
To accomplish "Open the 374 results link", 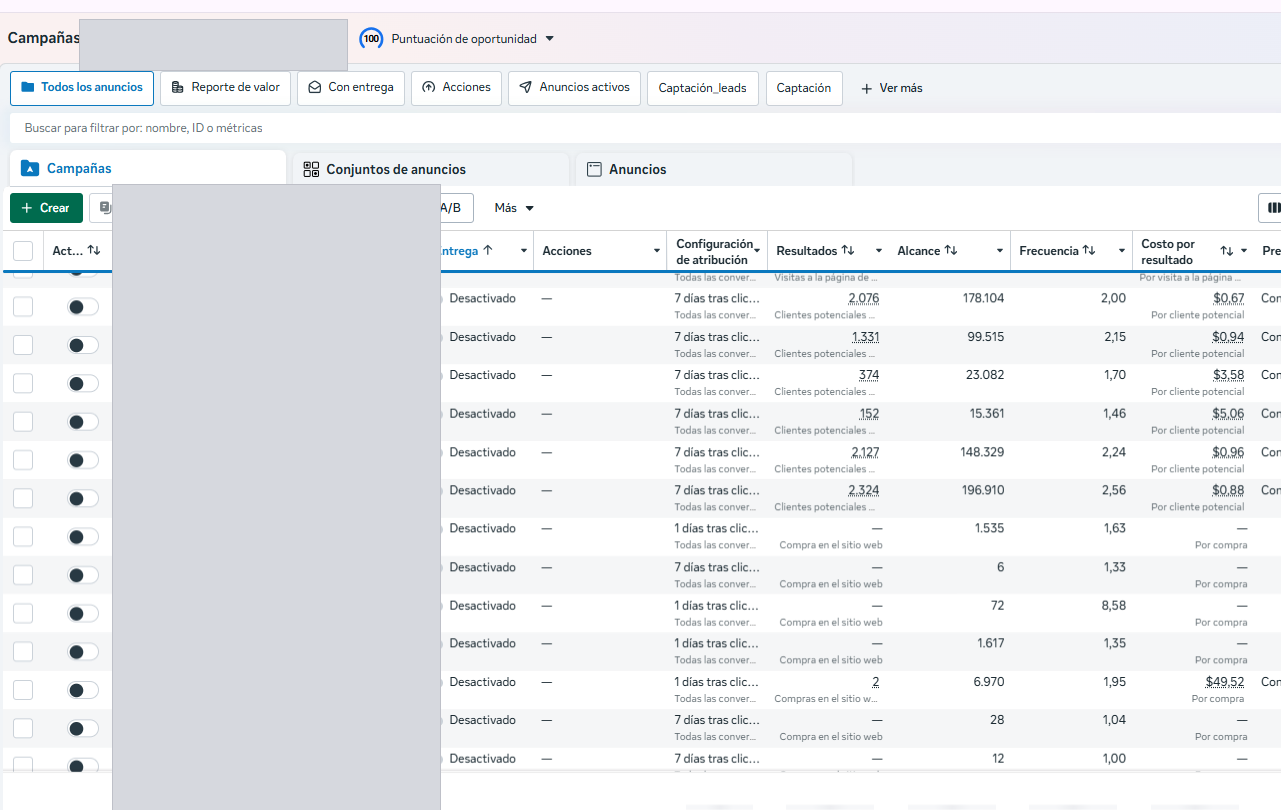I will tap(869, 375).
